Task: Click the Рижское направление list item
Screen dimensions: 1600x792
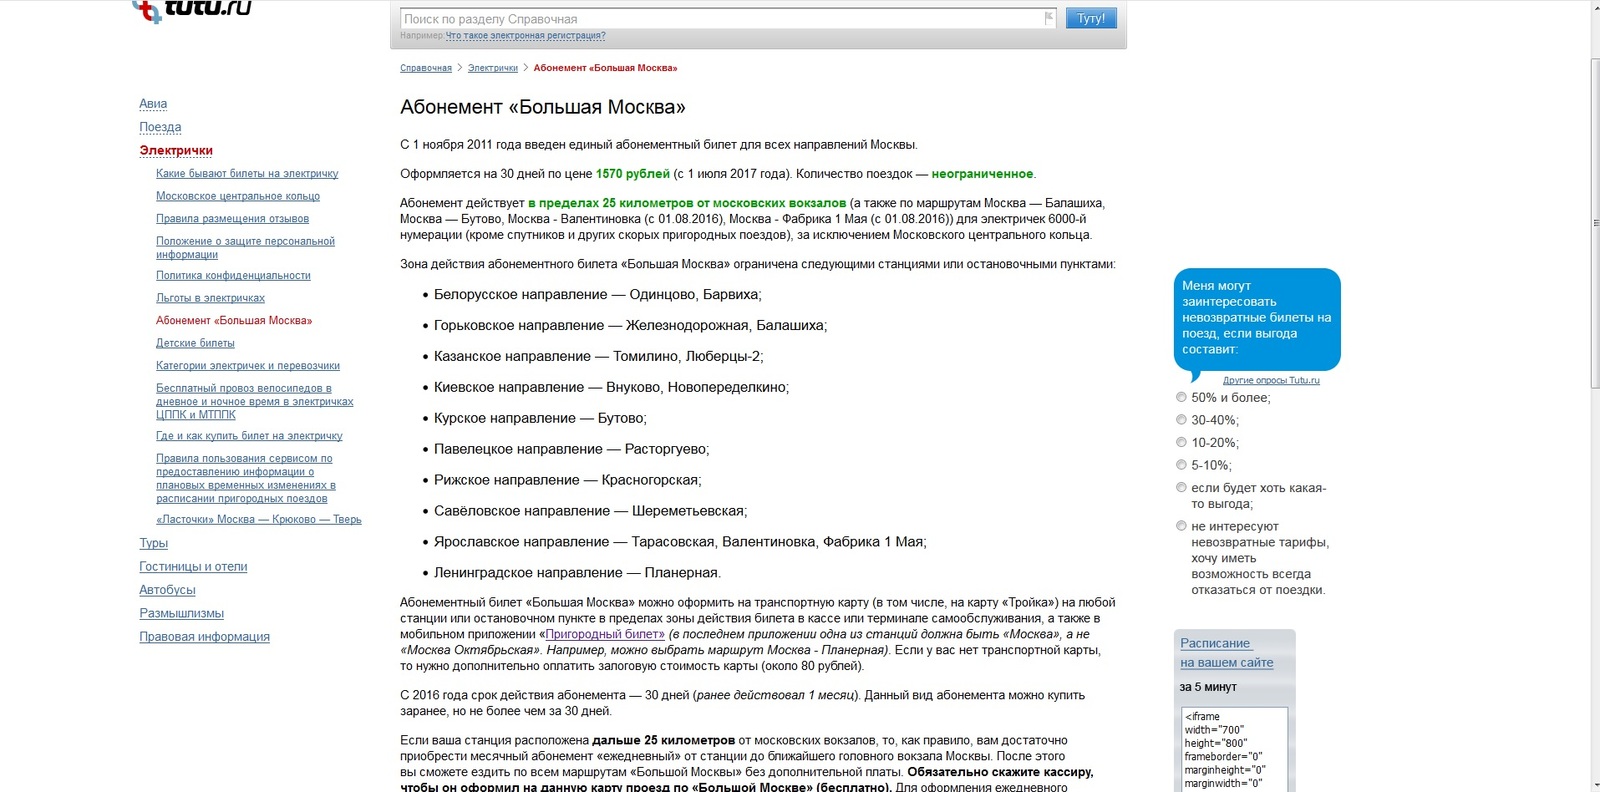Action: (x=567, y=481)
